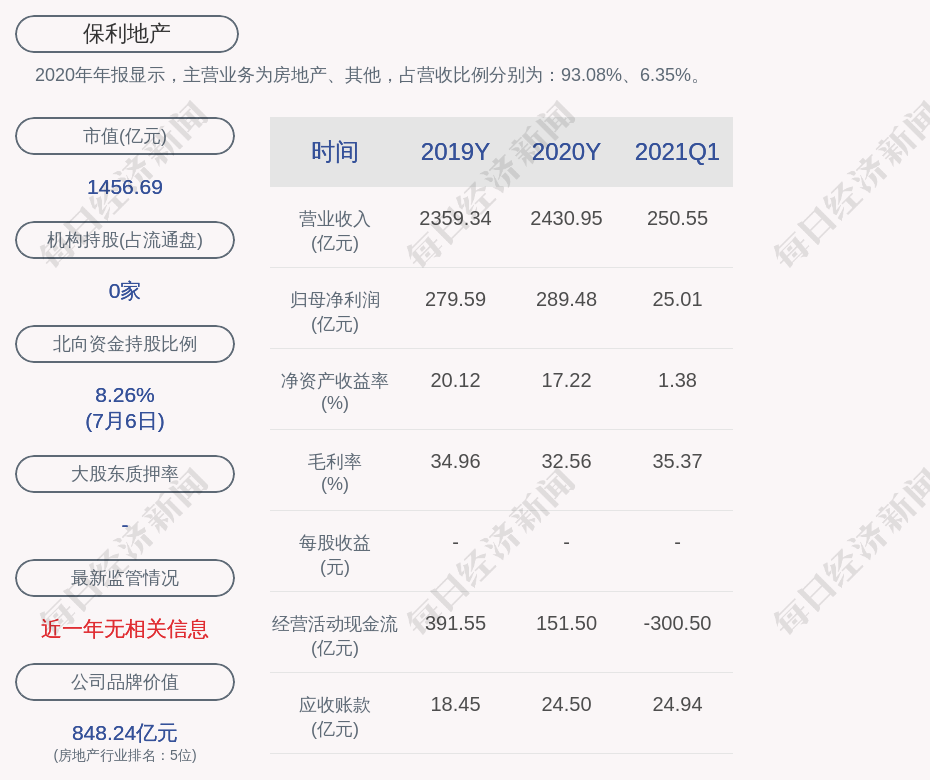Viewport: 930px width, 780px height.
Task: Open the 北向资金持股比例 label
Action: point(125,344)
